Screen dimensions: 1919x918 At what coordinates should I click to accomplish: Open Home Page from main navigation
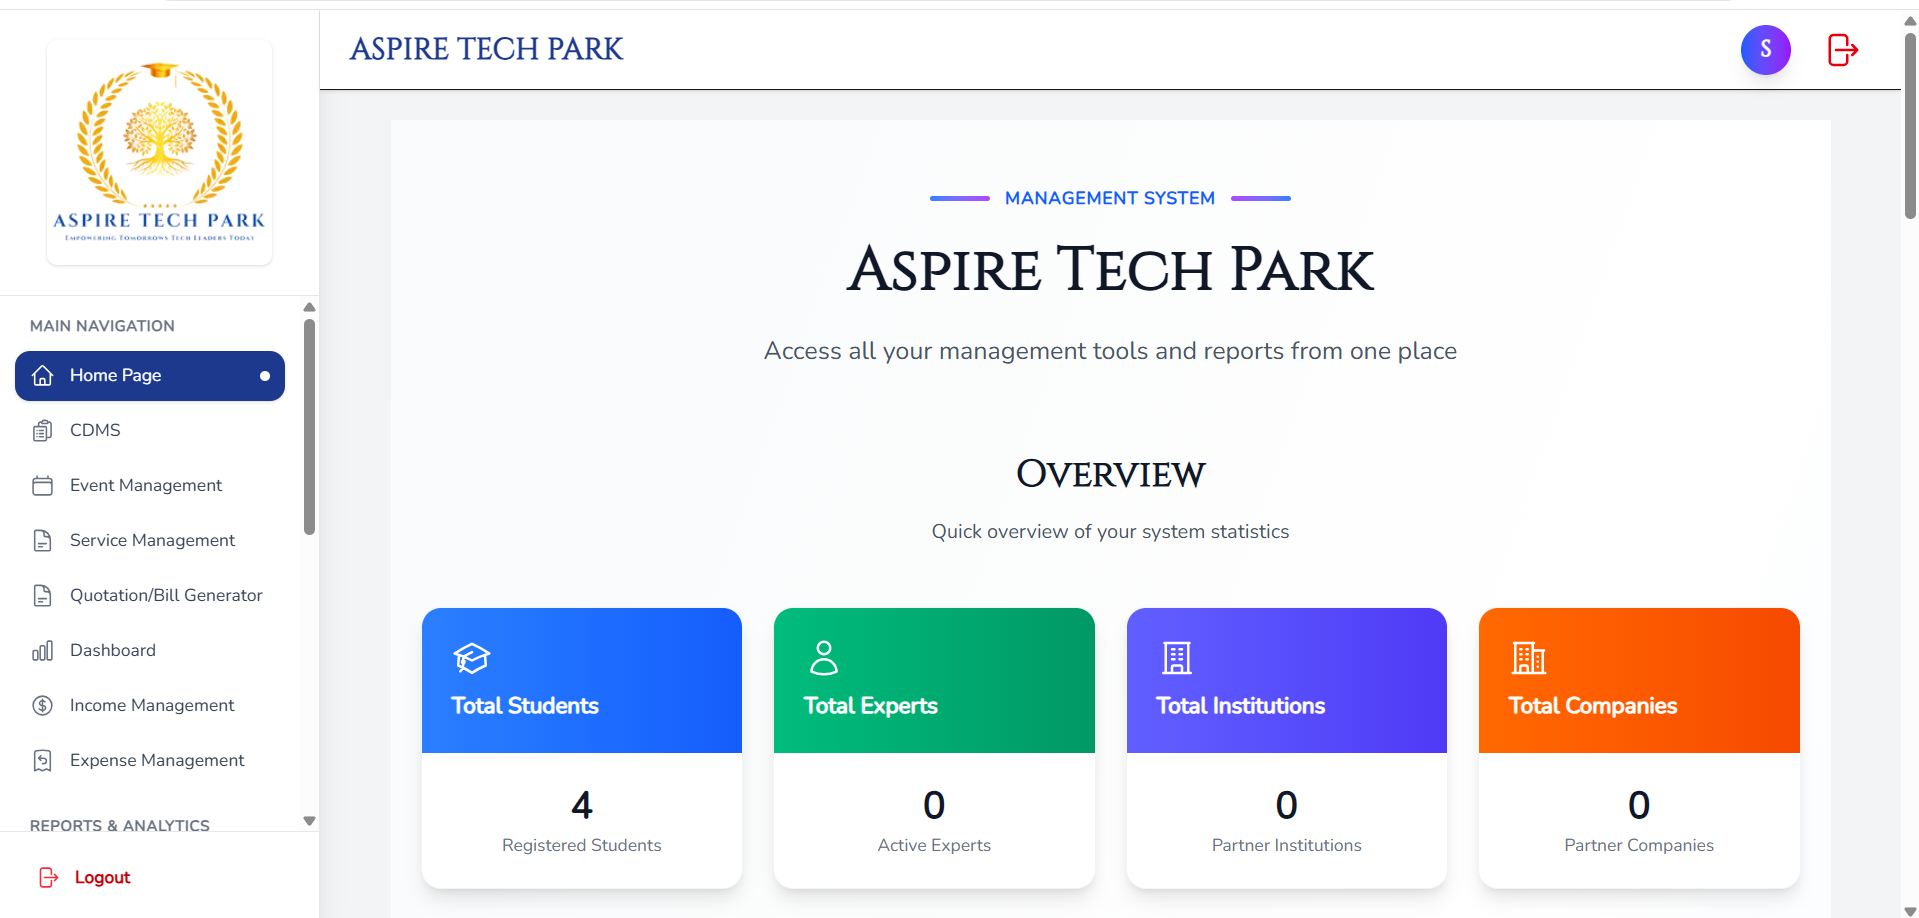[x=116, y=375]
